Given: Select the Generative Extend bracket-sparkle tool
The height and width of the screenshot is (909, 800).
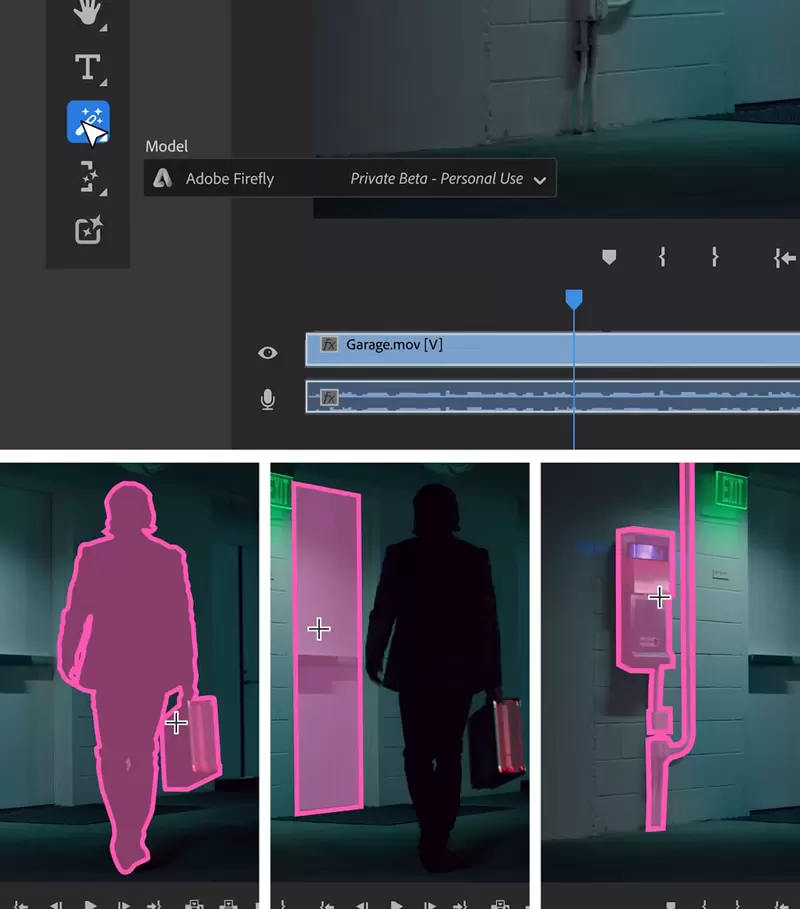Looking at the screenshot, I should click(x=88, y=177).
